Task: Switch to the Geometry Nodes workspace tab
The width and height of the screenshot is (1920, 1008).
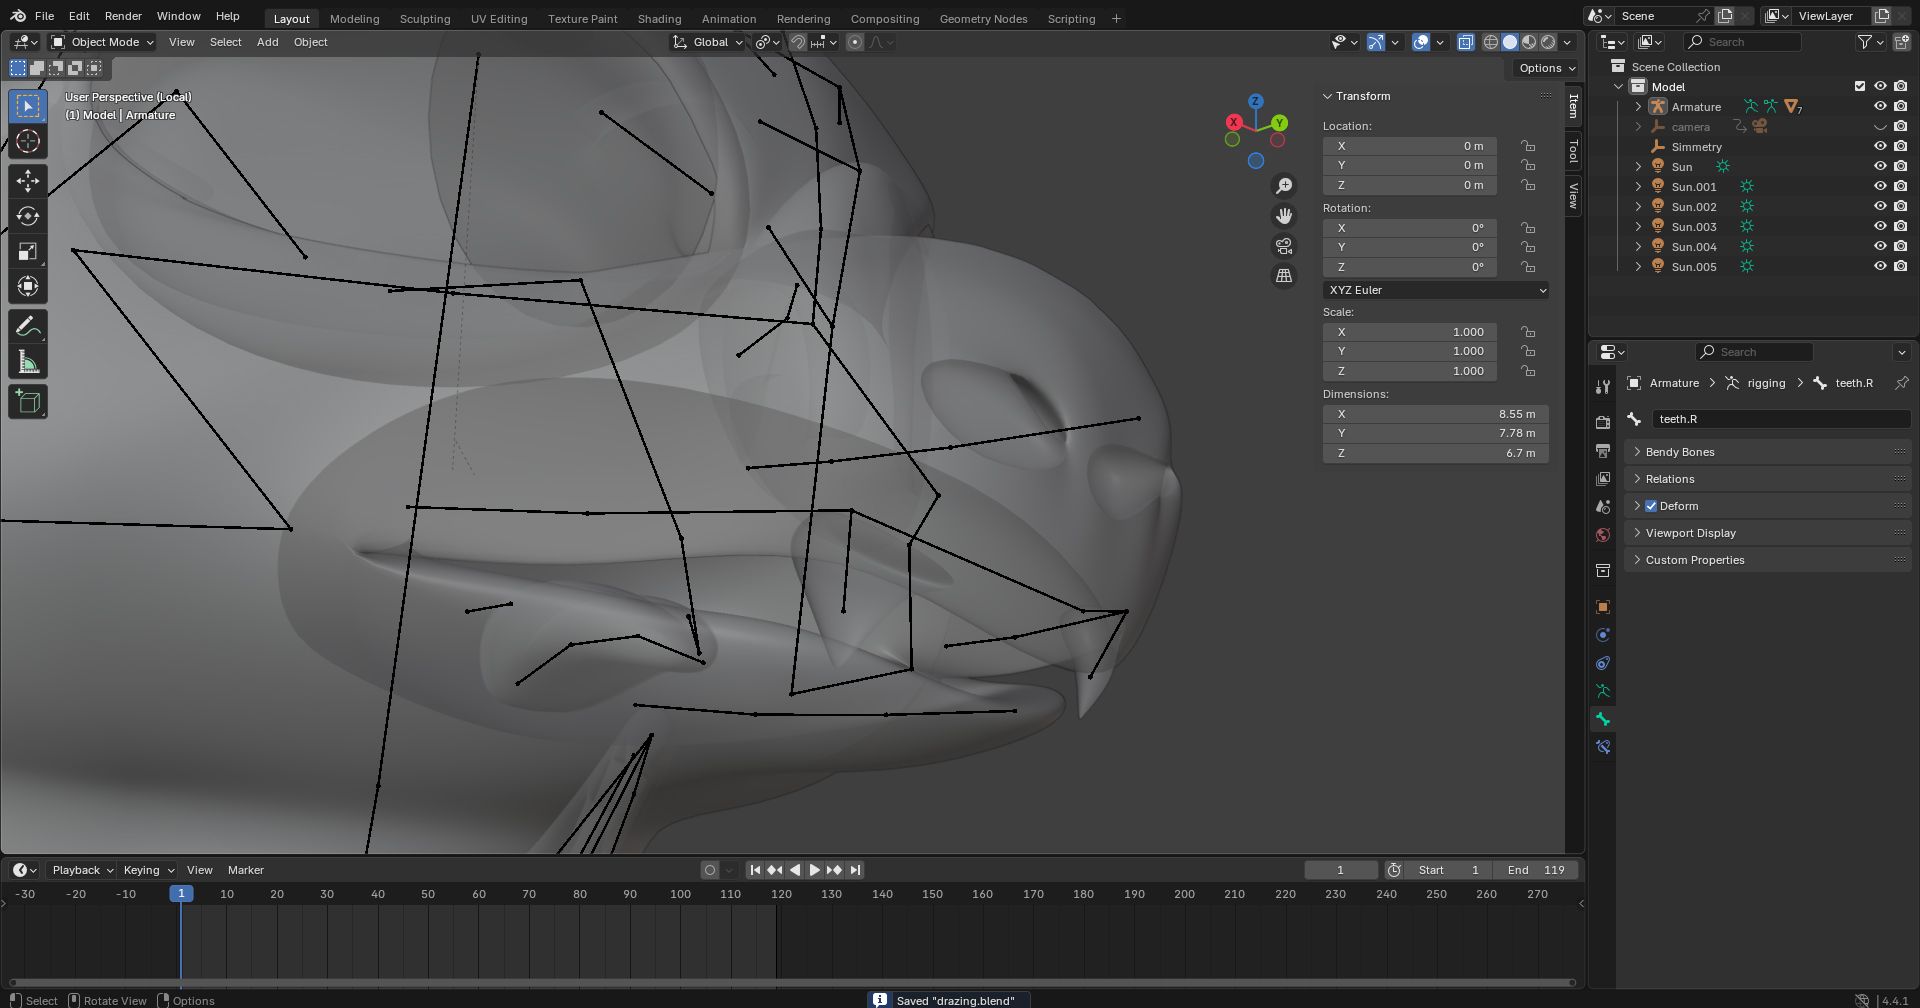Action: [983, 19]
